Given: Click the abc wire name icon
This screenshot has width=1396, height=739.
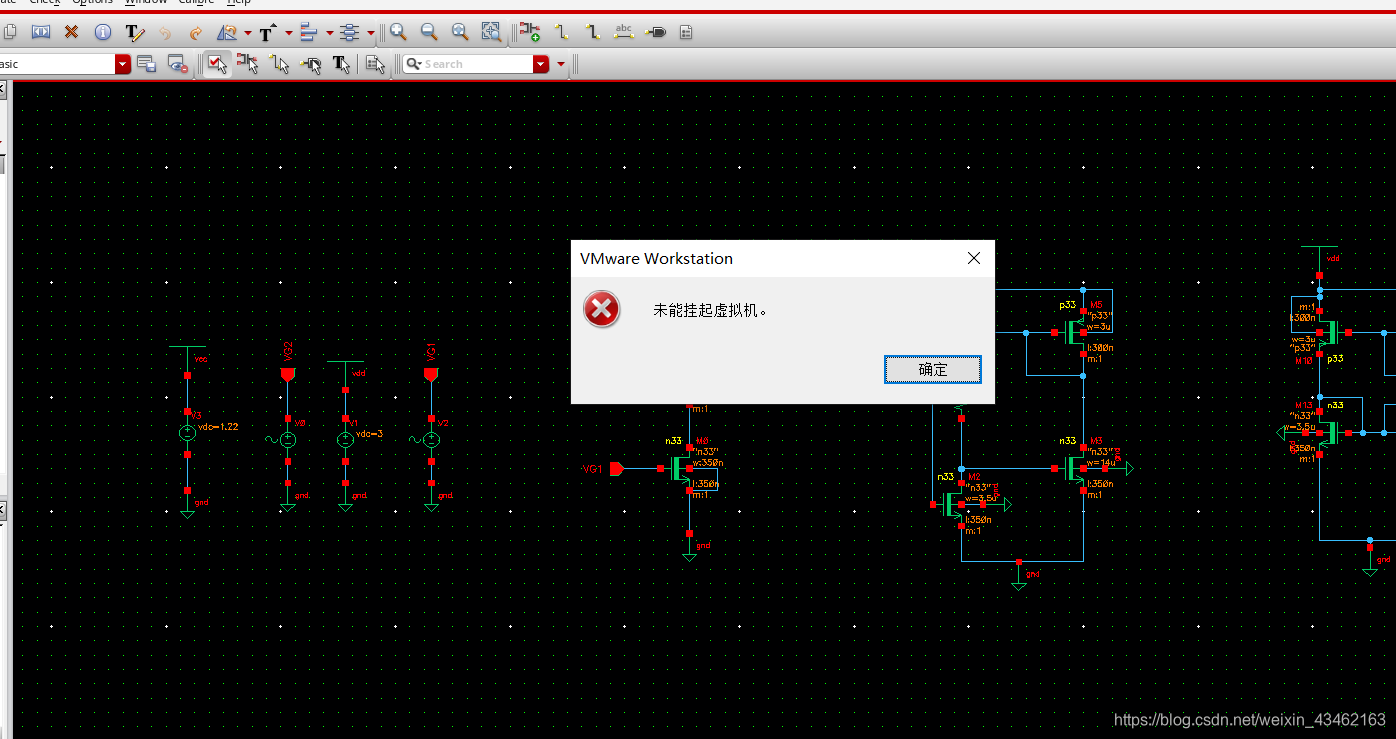Looking at the screenshot, I should point(624,32).
